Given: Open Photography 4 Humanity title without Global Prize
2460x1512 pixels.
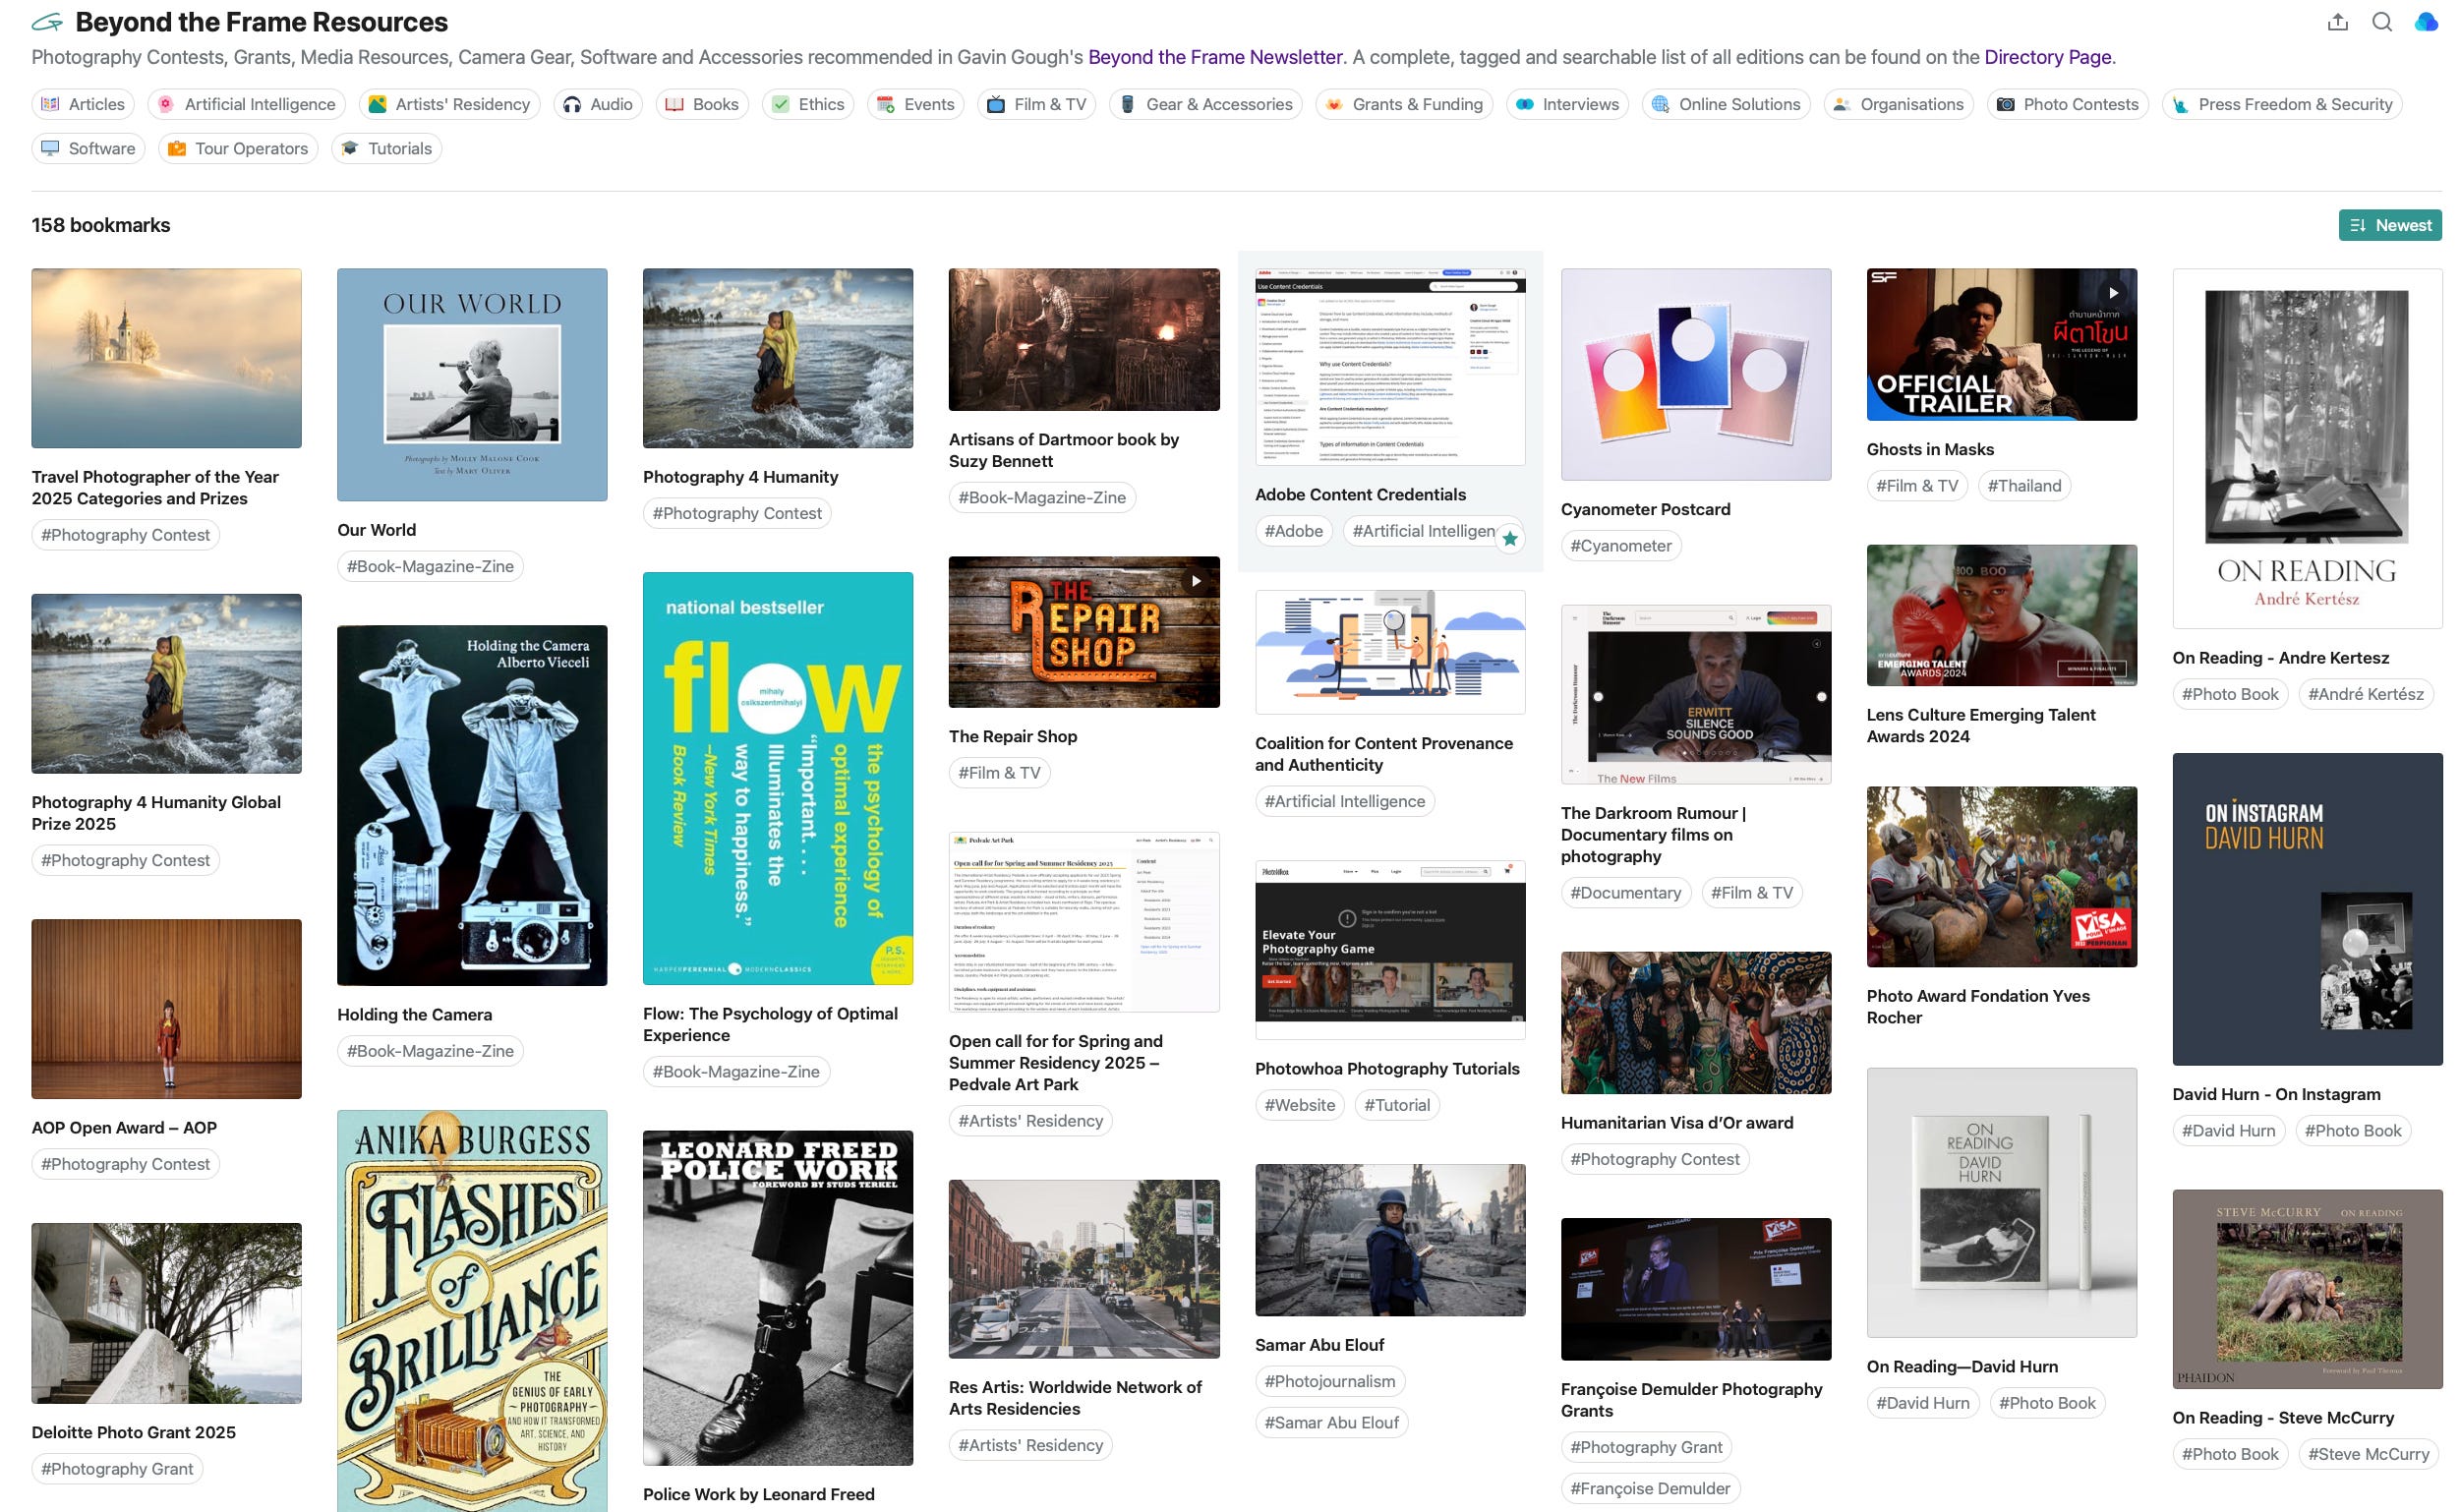Looking at the screenshot, I should pos(740,477).
